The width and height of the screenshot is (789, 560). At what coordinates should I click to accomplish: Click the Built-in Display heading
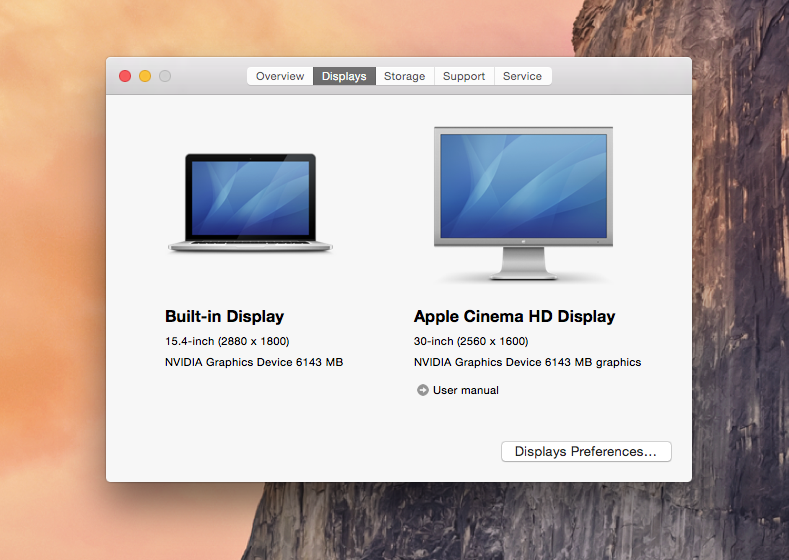[224, 316]
